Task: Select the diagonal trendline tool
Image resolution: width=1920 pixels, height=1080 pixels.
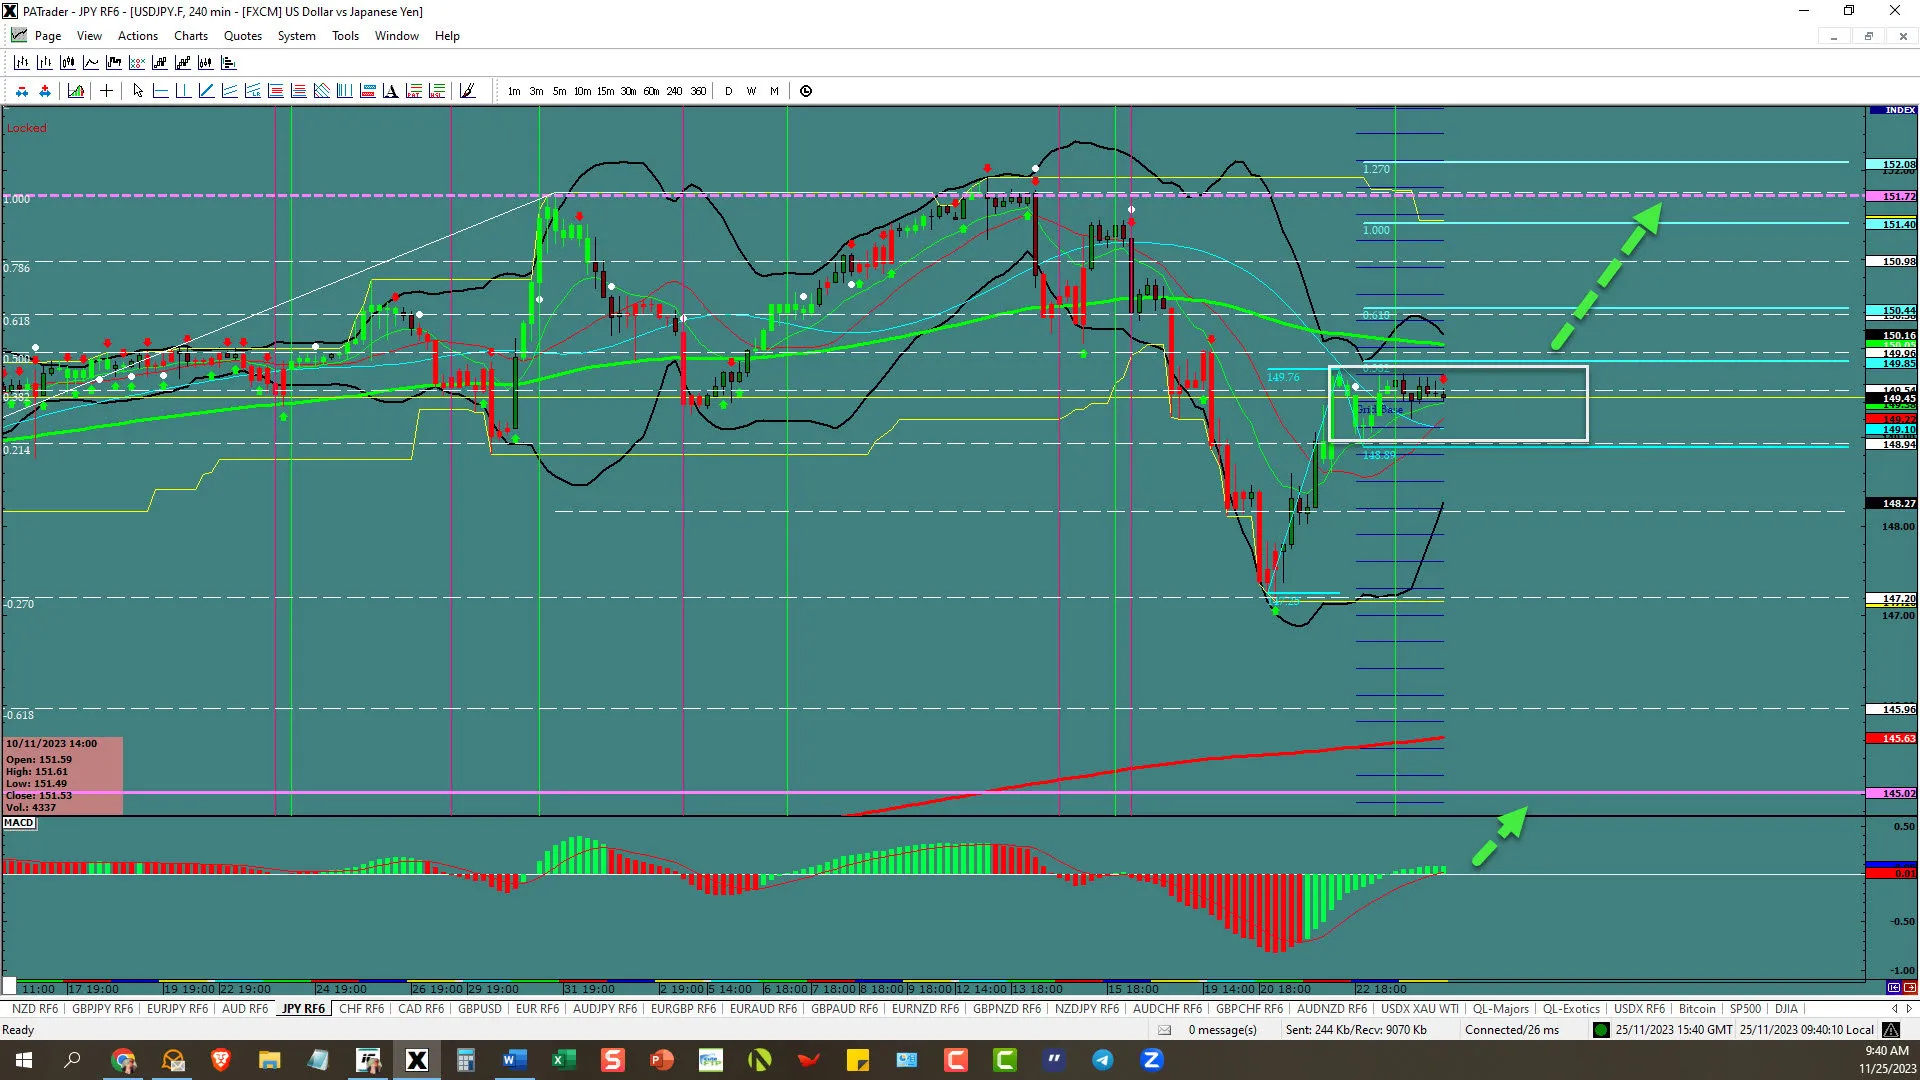Action: pos(206,91)
